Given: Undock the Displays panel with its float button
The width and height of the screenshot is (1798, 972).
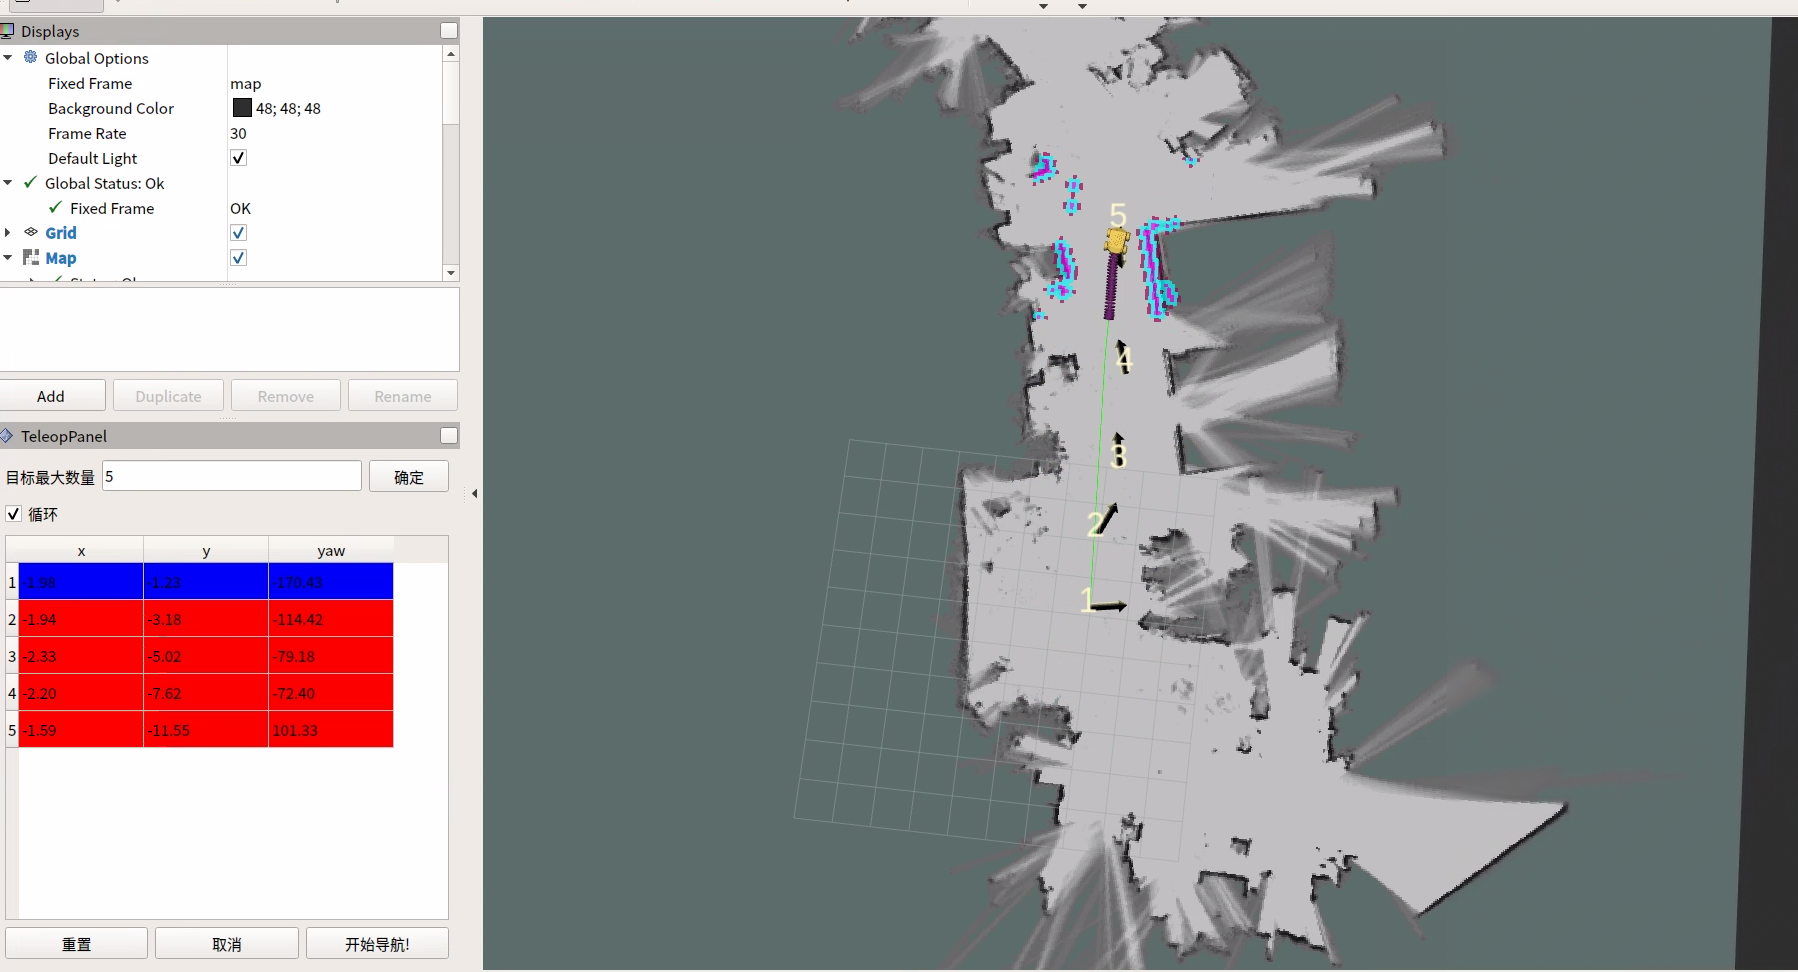Looking at the screenshot, I should (x=449, y=31).
